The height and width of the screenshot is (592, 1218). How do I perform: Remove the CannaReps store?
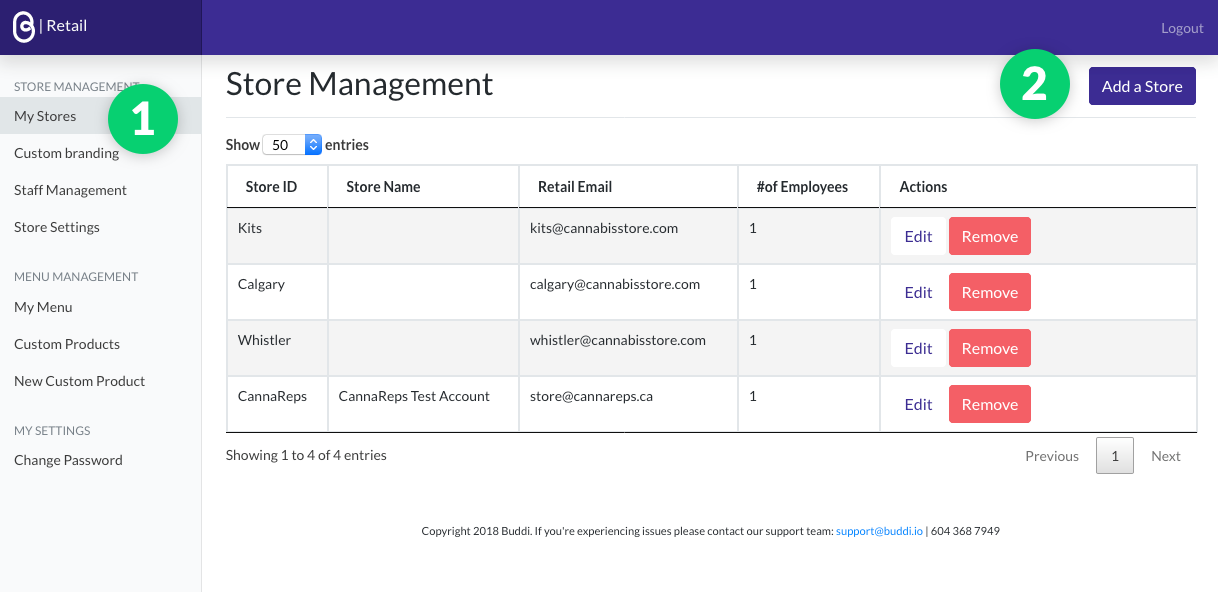tap(989, 405)
